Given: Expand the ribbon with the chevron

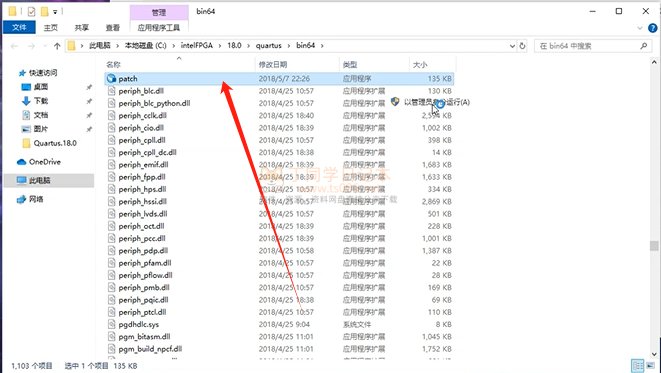Looking at the screenshot, I should tap(640, 28).
